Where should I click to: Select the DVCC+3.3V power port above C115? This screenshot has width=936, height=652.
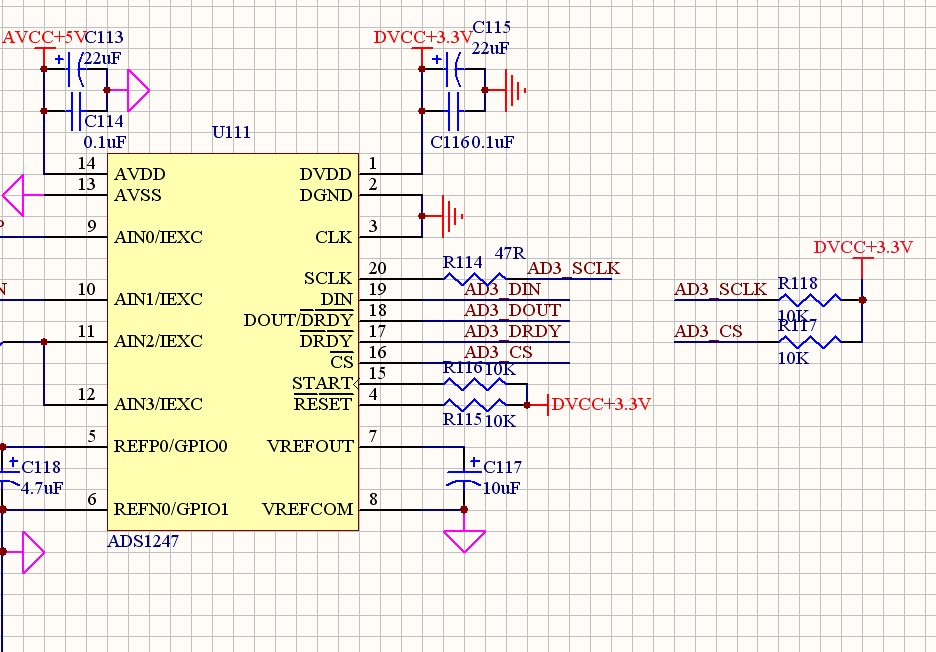(x=423, y=38)
